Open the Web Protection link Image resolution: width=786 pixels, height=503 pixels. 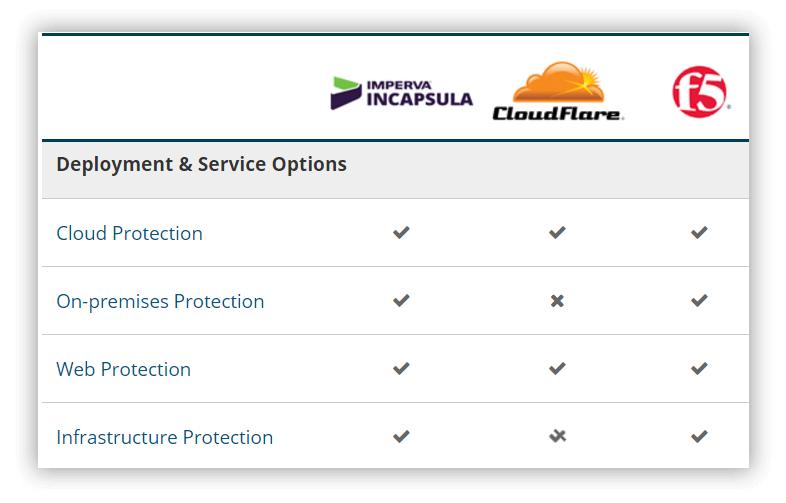123,369
